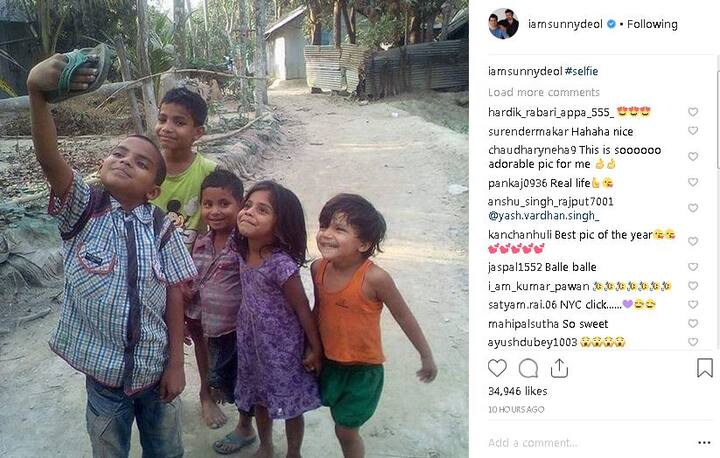This screenshot has height=458, width=720.
Task: Like ayushdubey1003's comment heart
Action: (693, 342)
